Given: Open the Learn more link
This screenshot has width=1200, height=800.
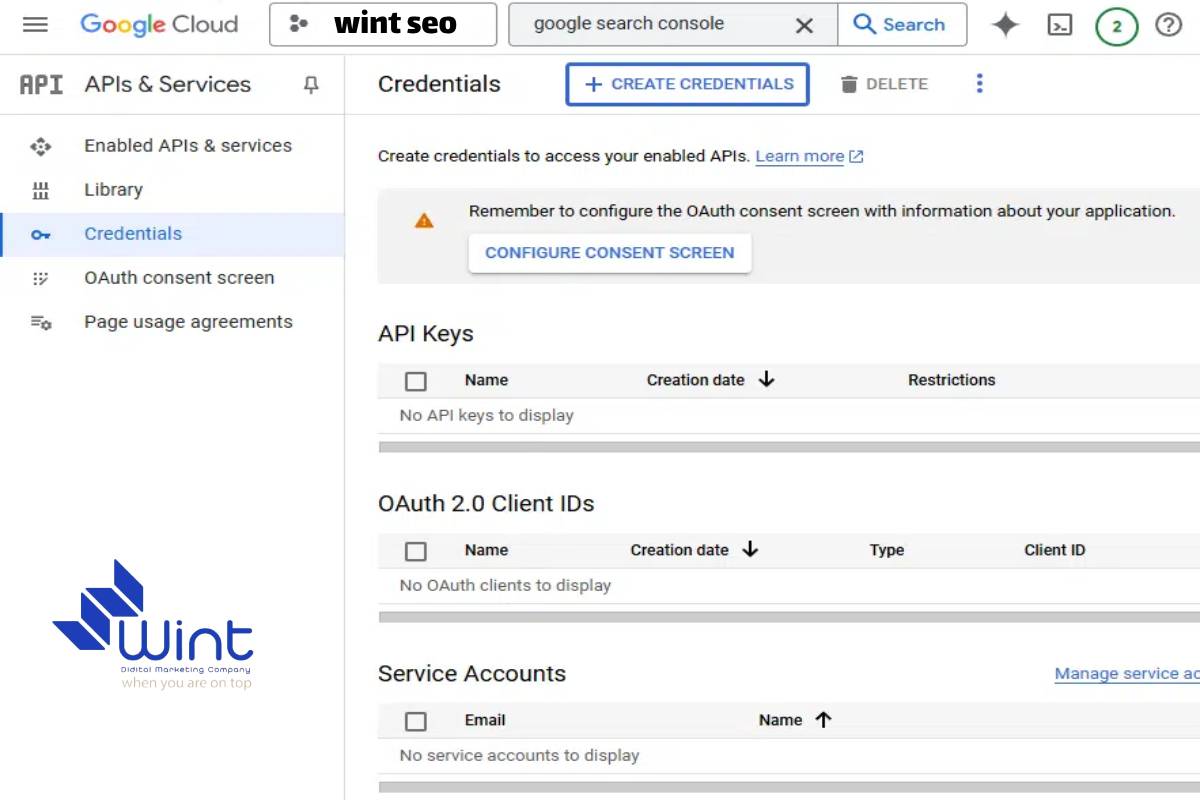Looking at the screenshot, I should coord(809,156).
